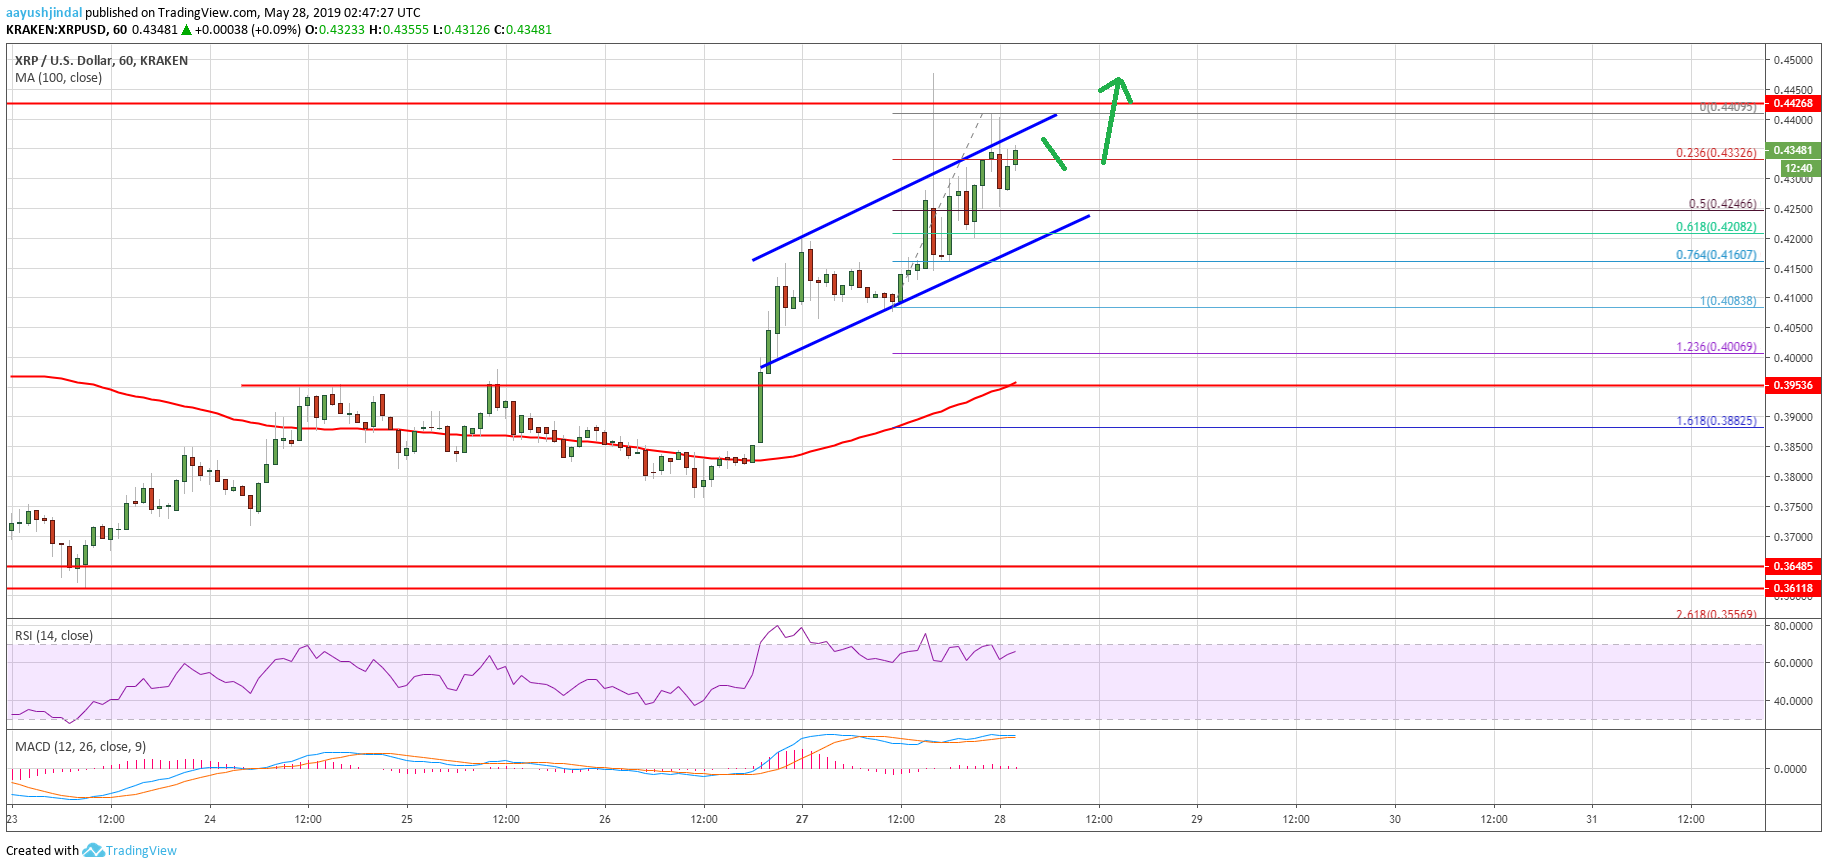Click the 27 date label on the time axis

point(802,819)
